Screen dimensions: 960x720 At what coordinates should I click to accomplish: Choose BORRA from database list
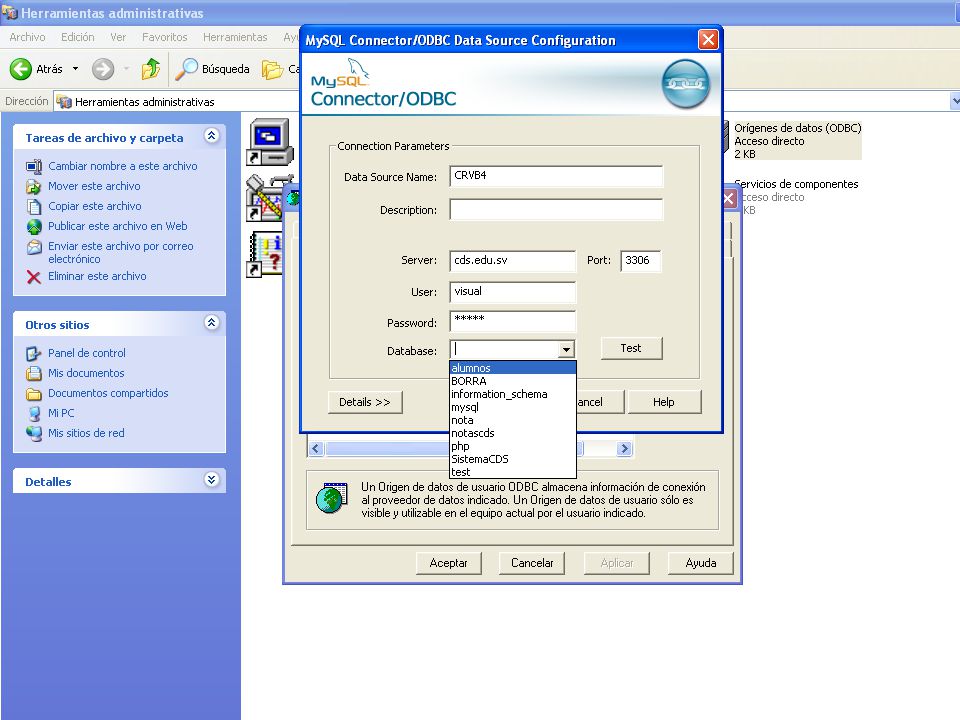(512, 381)
